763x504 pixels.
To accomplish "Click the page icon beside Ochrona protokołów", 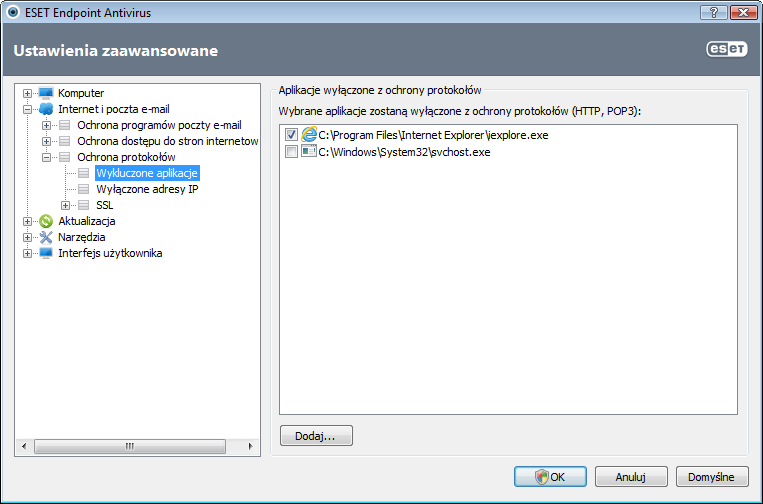I will pos(65,157).
